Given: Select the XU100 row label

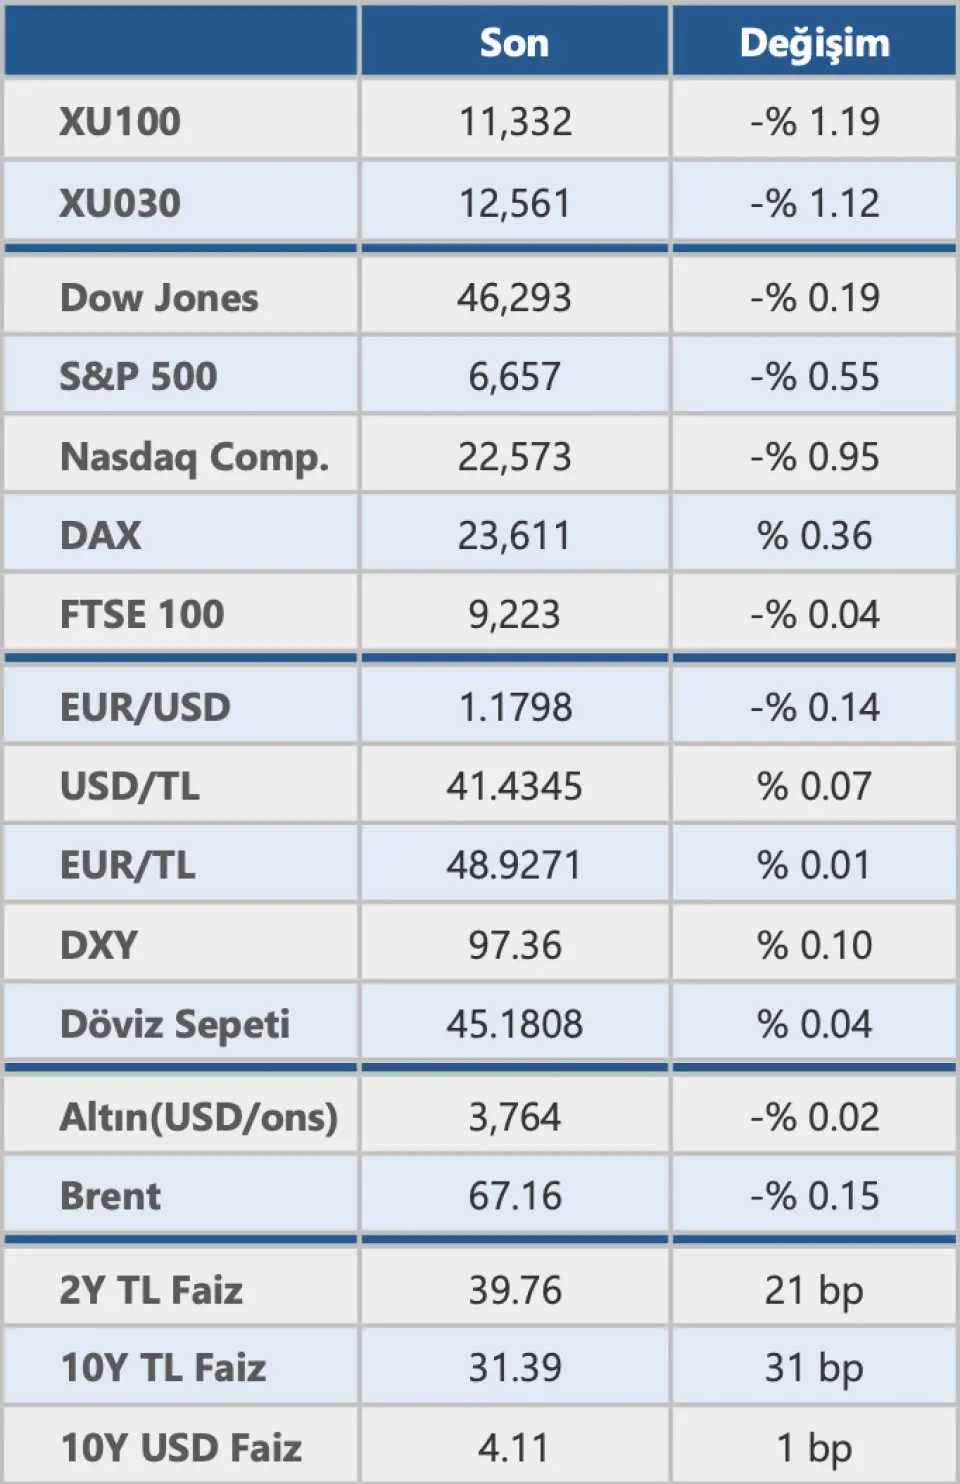Looking at the screenshot, I should coord(120,122).
